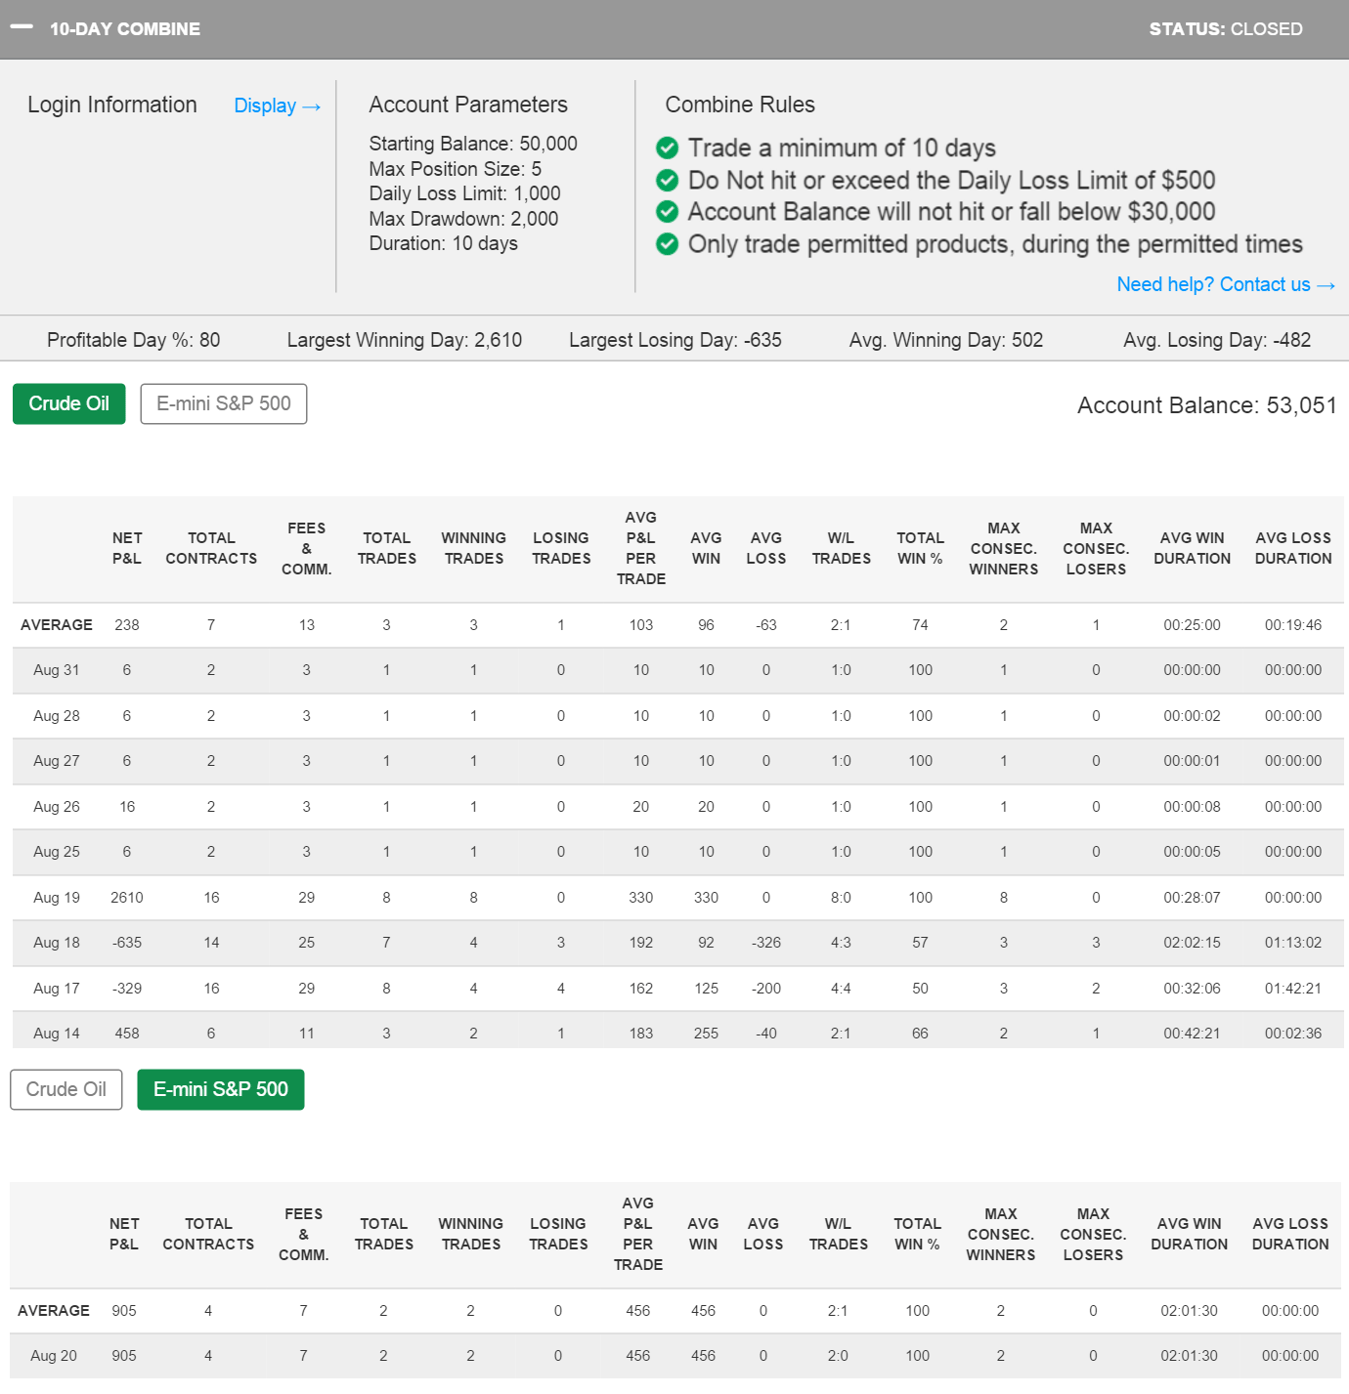
Task: Click the lower green E-mini S&P 500 tab
Action: 220,1090
